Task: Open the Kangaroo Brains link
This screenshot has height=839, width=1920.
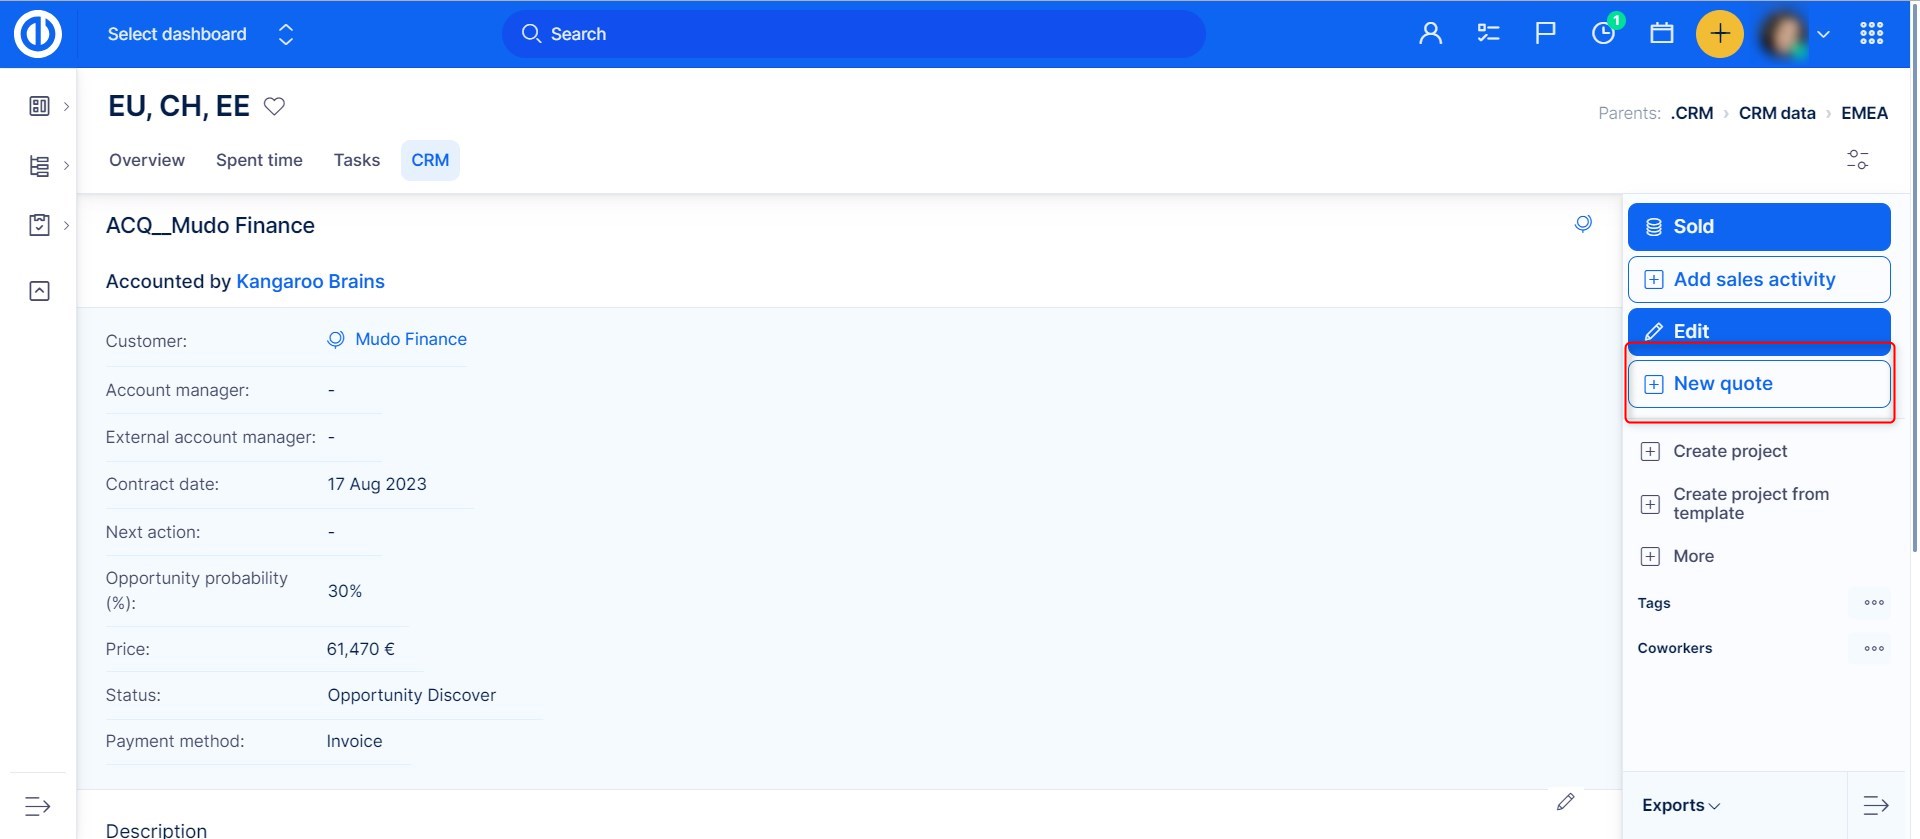Action: 310,282
